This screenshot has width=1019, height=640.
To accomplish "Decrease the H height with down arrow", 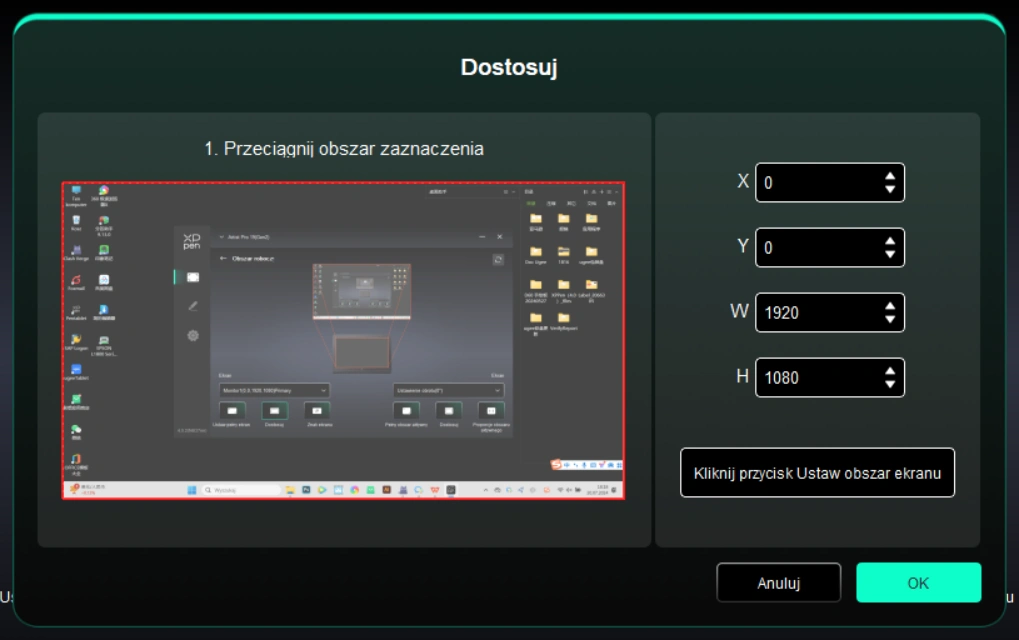I will pos(890,384).
